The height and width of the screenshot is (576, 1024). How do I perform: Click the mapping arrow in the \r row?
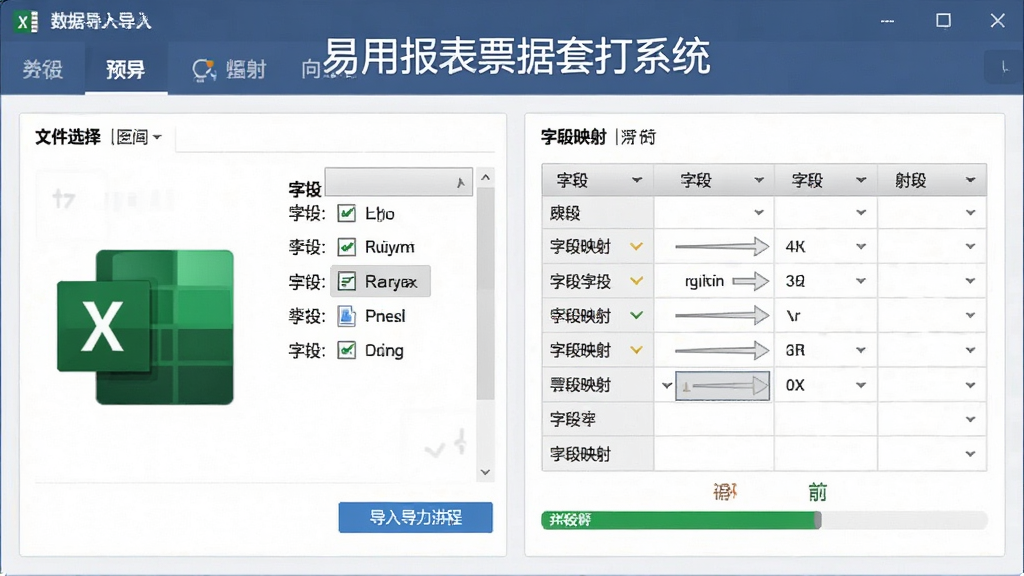(722, 315)
